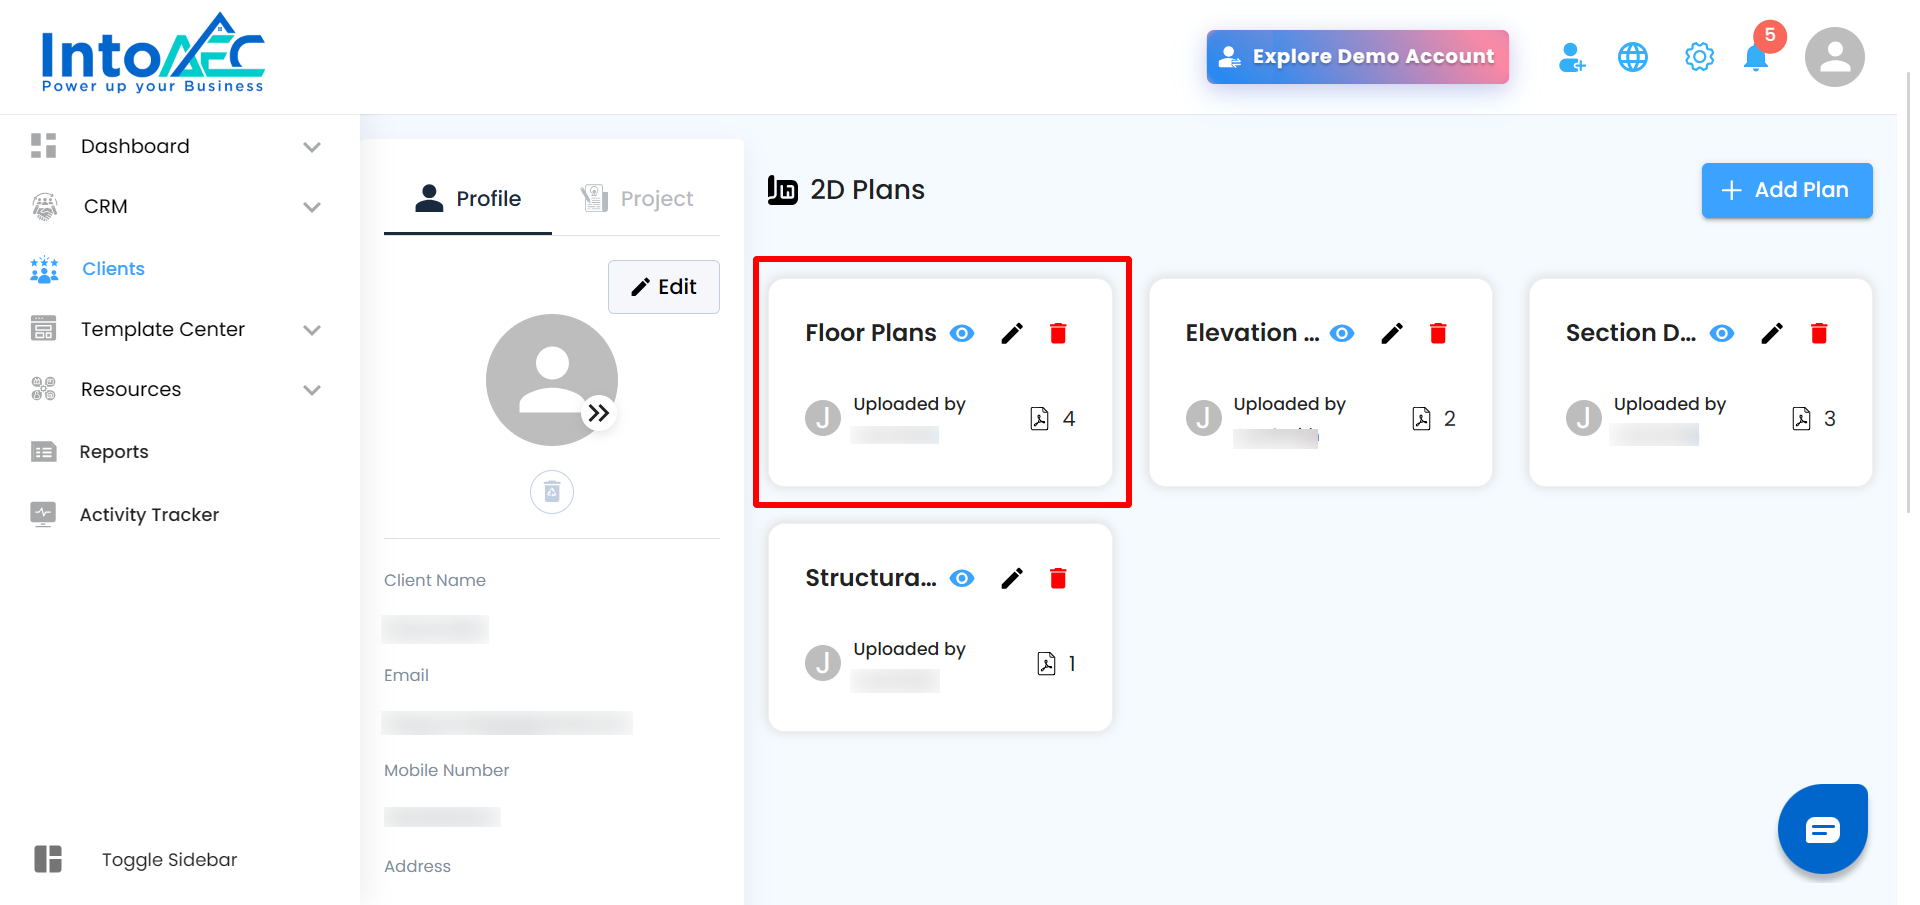Open Activity Tracker in sidebar
Image resolution: width=1920 pixels, height=905 pixels.
pos(149,515)
